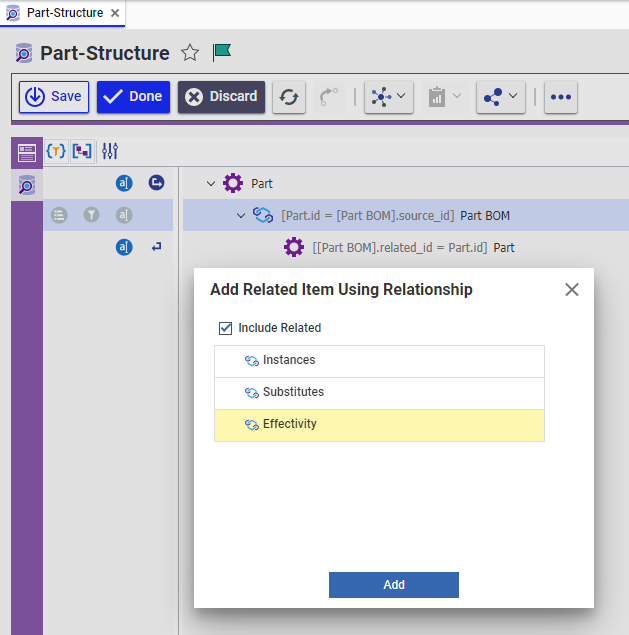Open the sliders settings icon
Image resolution: width=629 pixels, height=635 pixels.
[110, 151]
